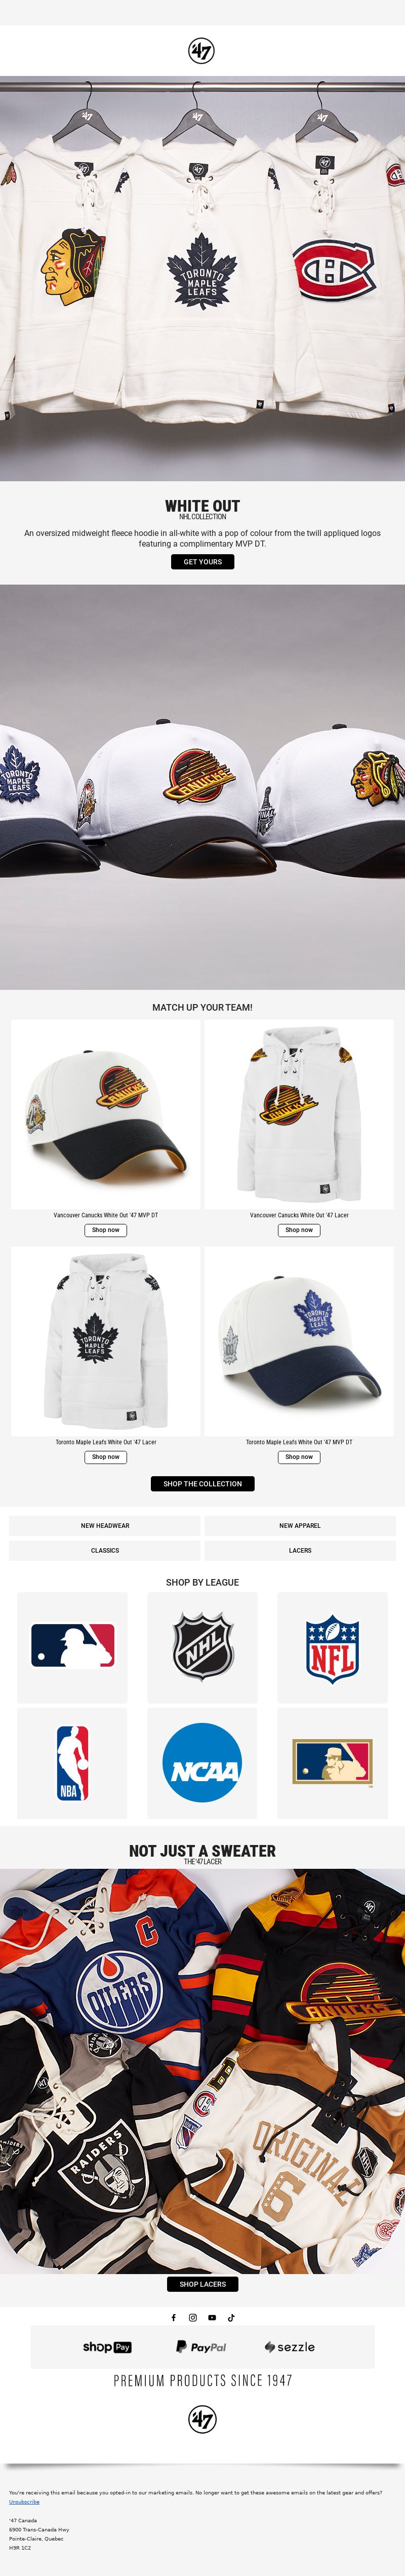Image resolution: width=405 pixels, height=2576 pixels.
Task: Select the NBA league logo
Action: [72, 1763]
